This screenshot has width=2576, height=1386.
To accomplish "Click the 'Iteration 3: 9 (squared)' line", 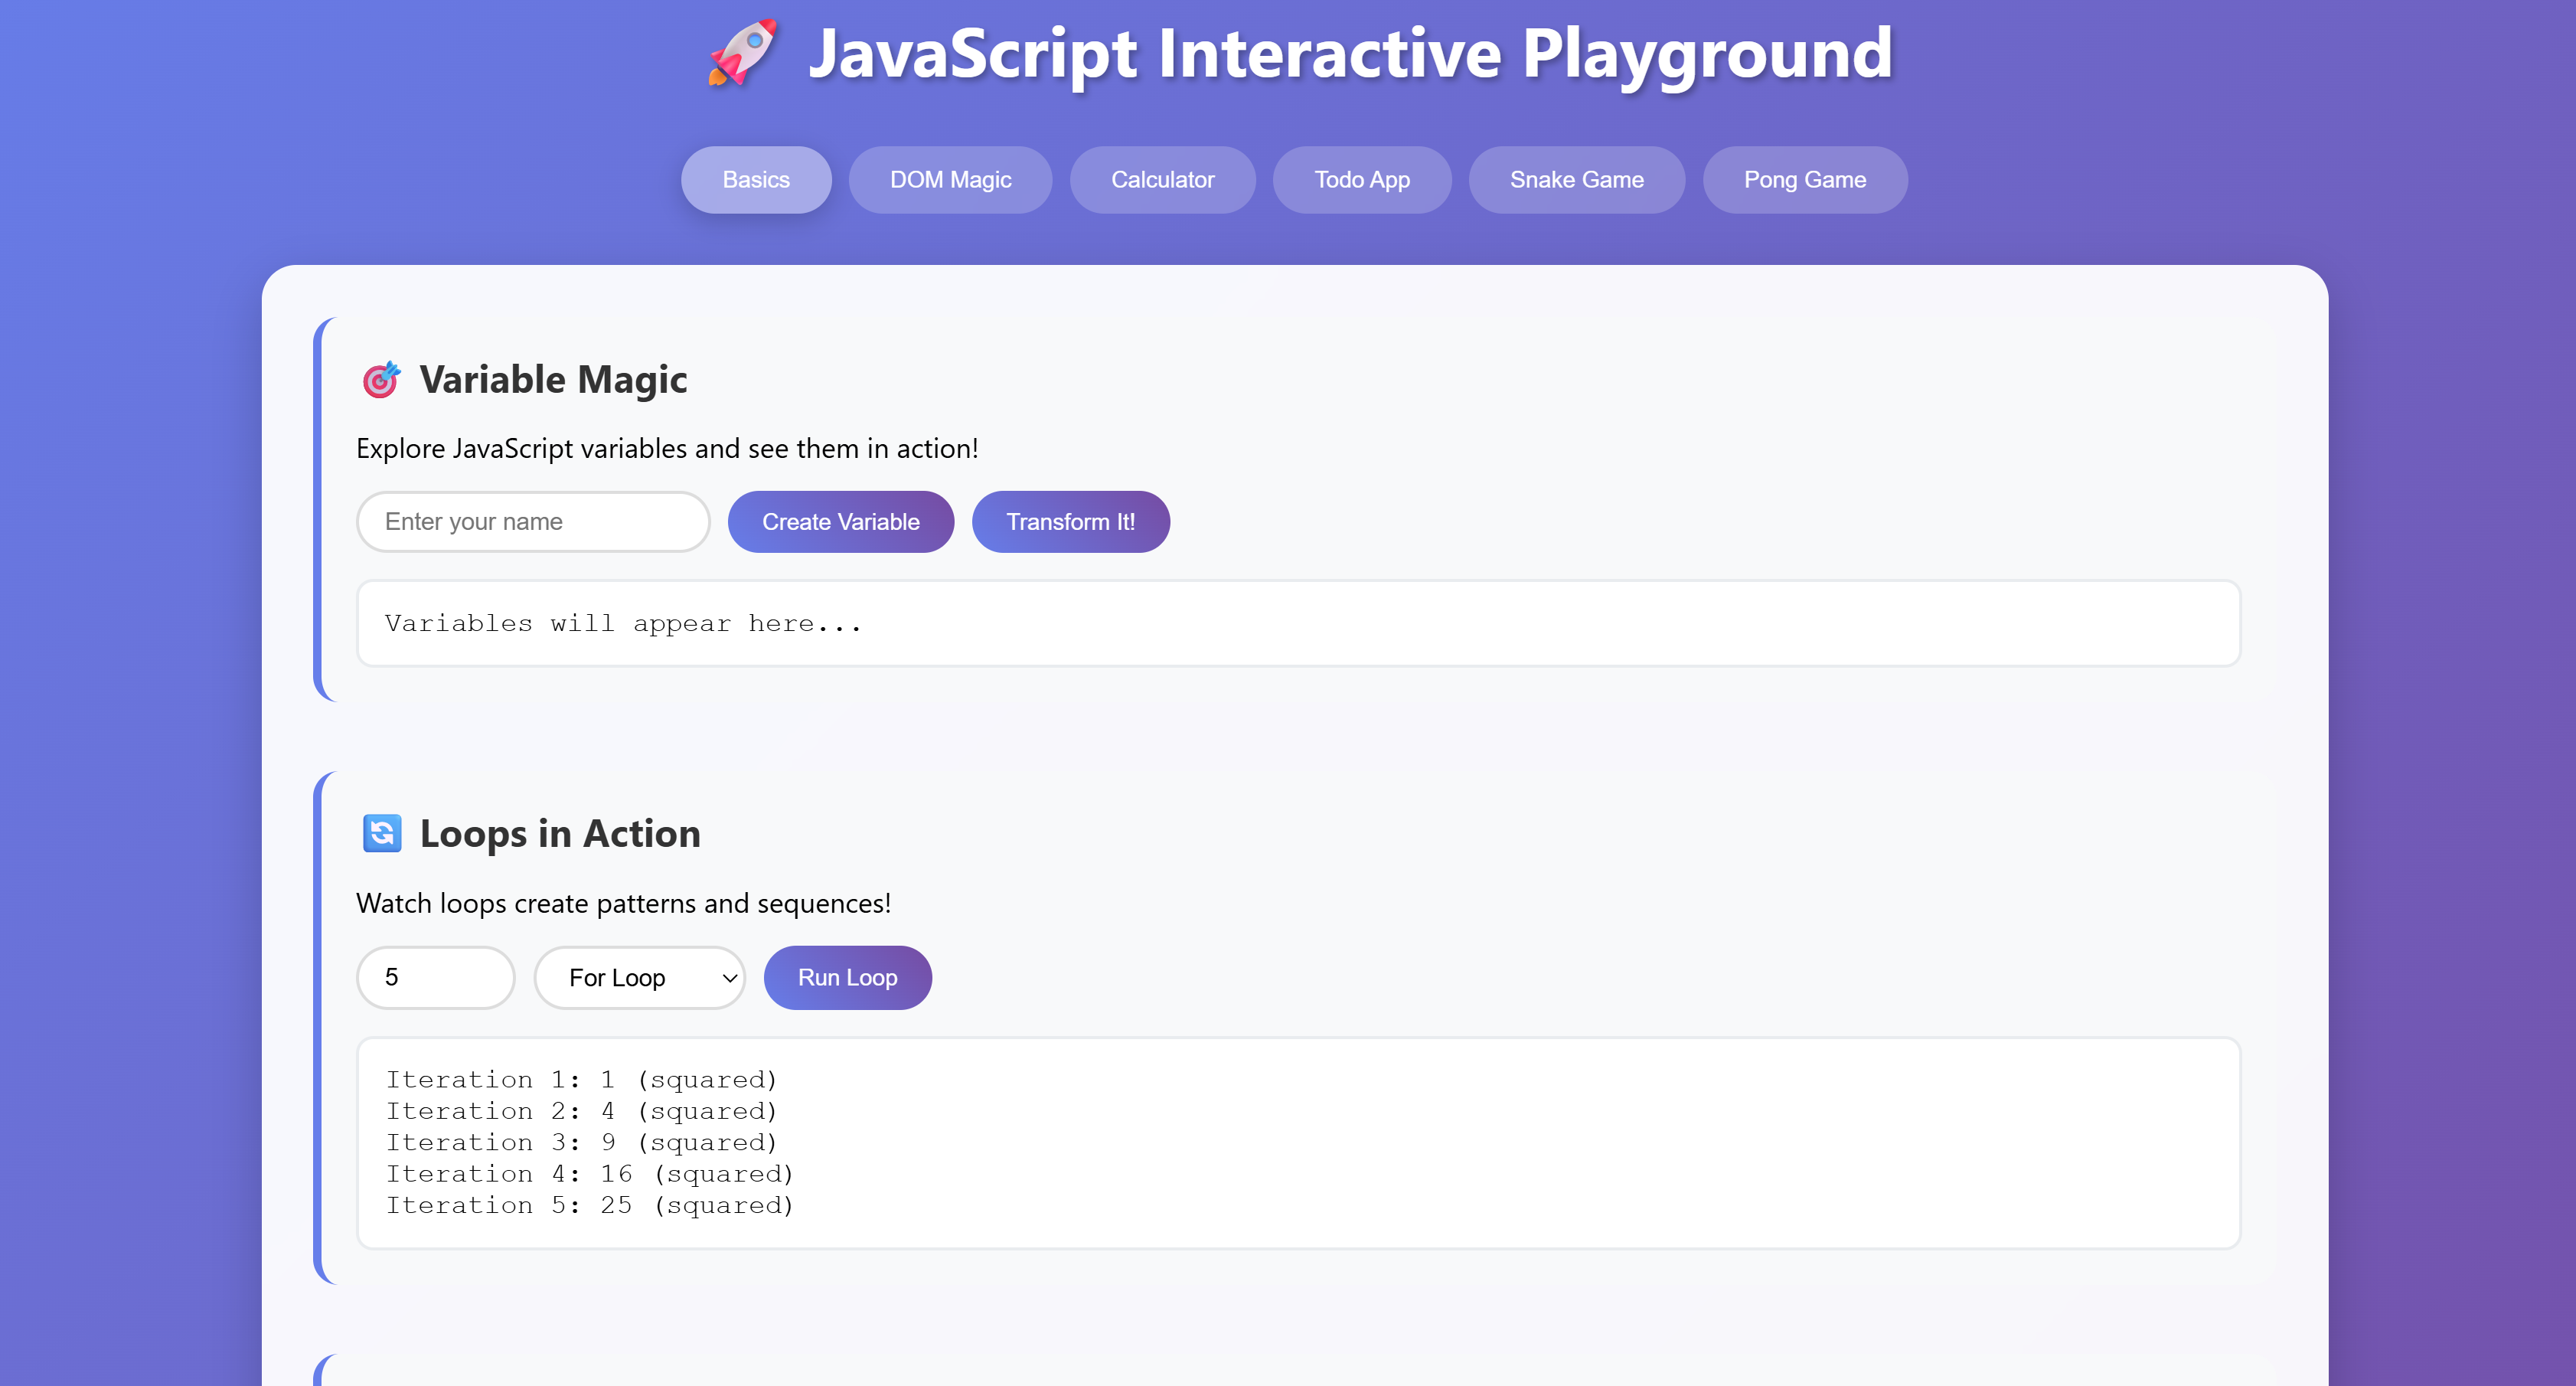I will coord(581,1142).
